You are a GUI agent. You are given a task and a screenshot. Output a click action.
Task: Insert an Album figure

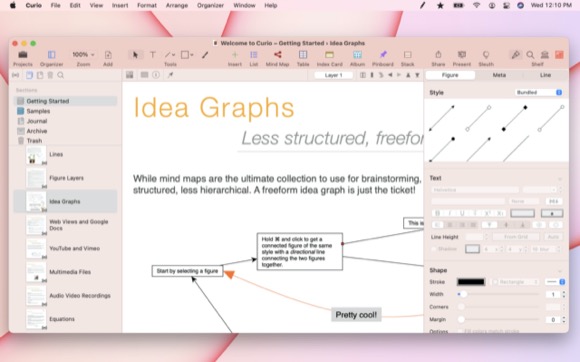[357, 55]
